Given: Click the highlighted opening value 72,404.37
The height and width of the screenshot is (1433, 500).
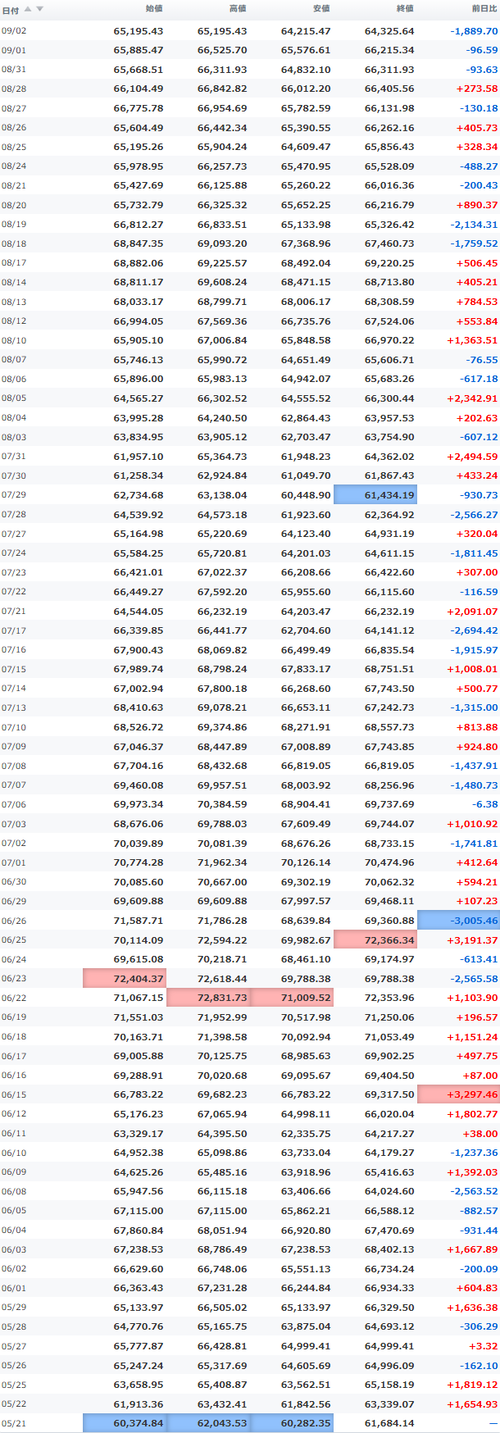Looking at the screenshot, I should coord(125,976).
